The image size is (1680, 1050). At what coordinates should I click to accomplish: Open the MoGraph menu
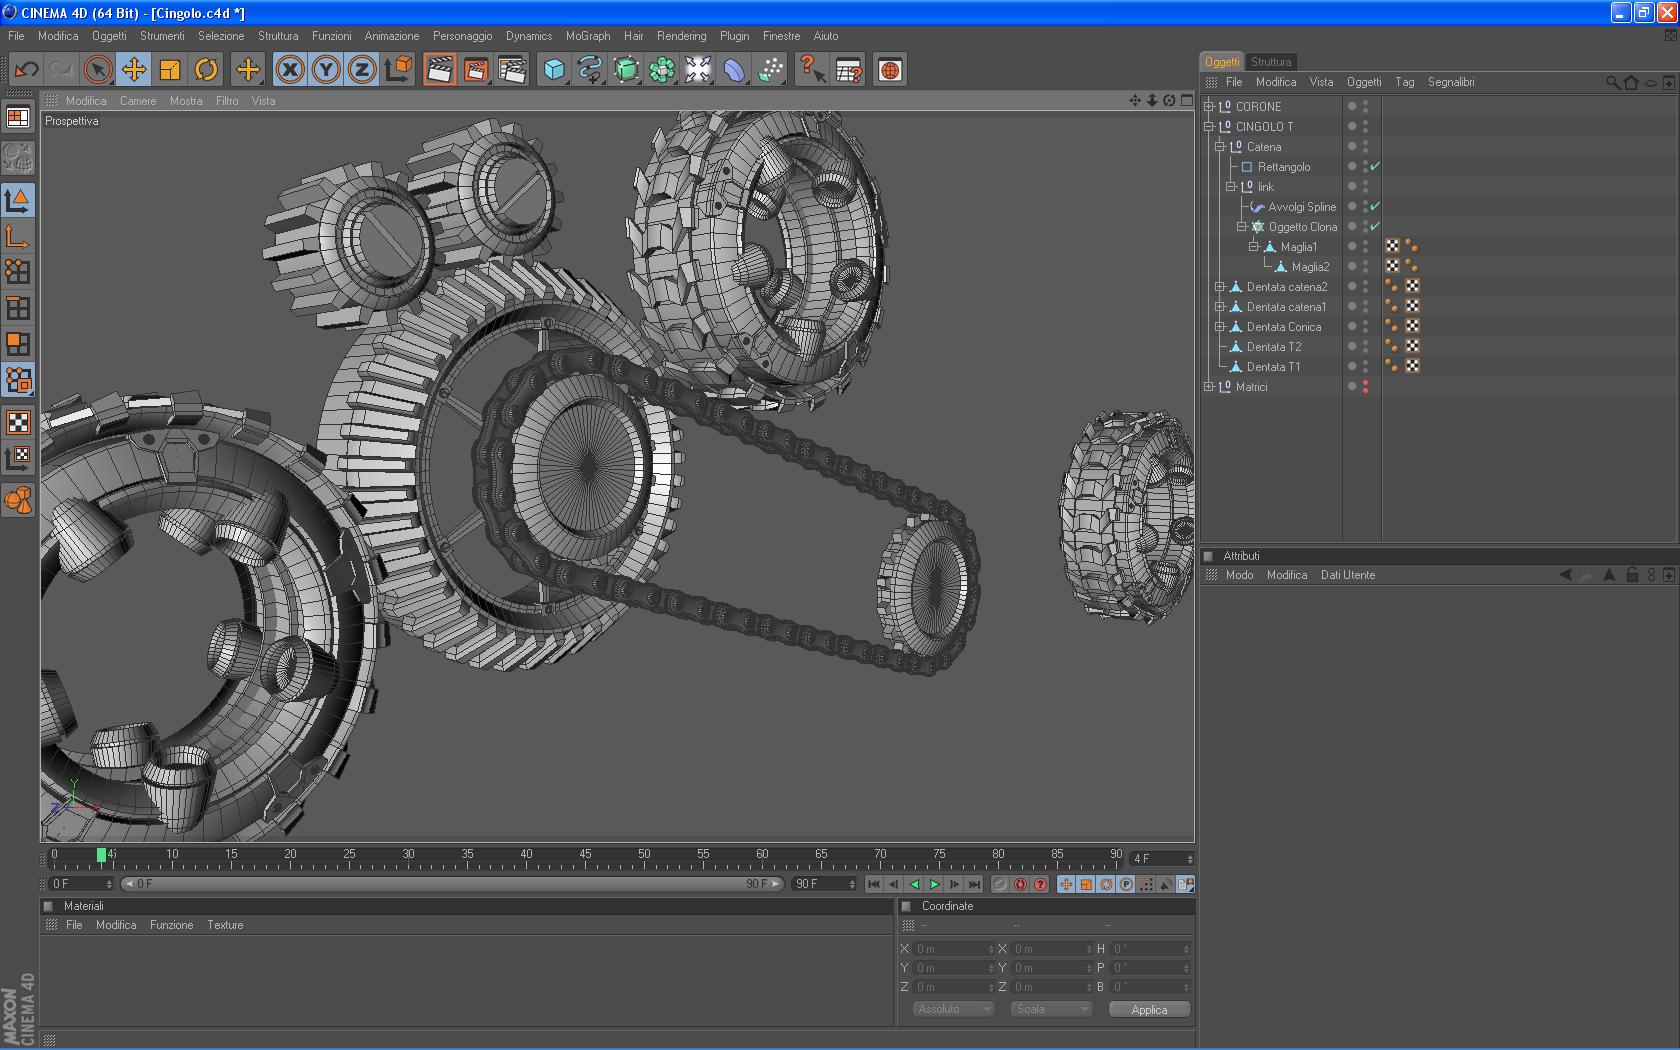coord(587,36)
